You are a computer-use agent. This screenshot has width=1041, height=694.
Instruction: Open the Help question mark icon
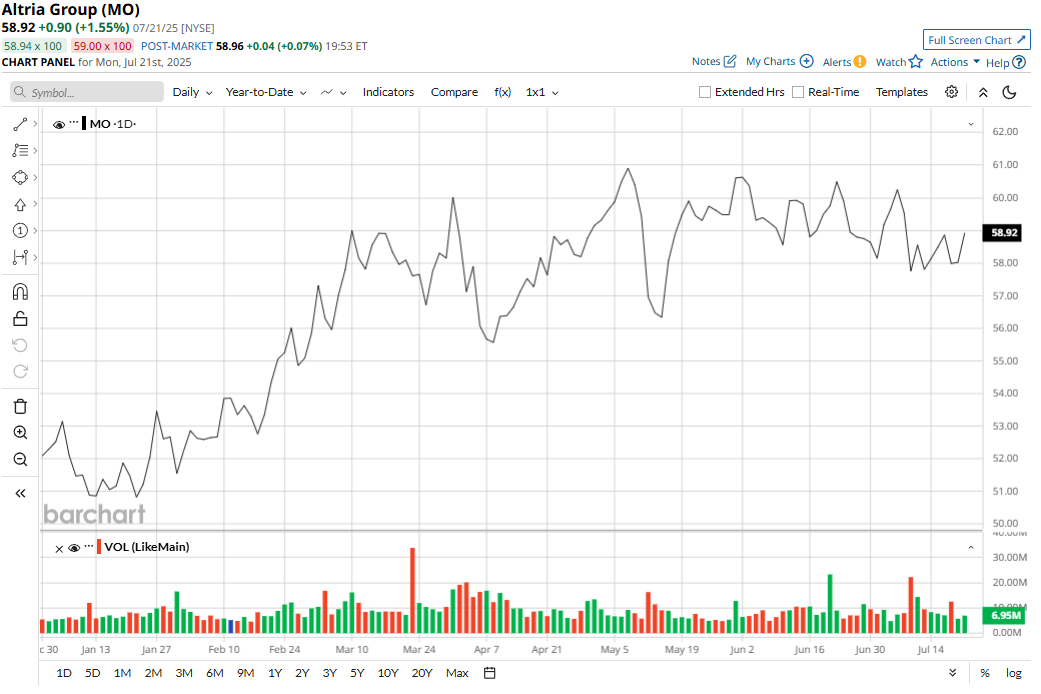pyautogui.click(x=1019, y=62)
